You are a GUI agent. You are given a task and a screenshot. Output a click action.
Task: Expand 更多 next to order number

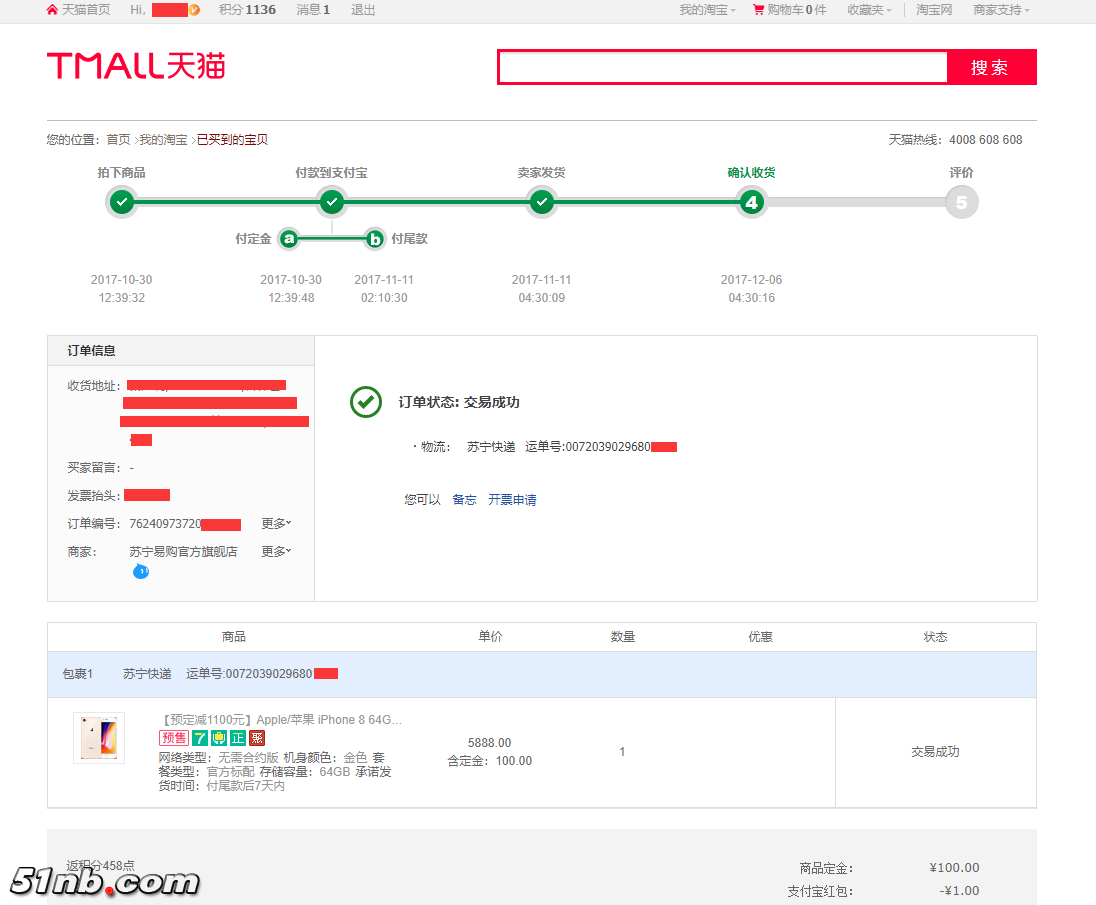(x=276, y=524)
